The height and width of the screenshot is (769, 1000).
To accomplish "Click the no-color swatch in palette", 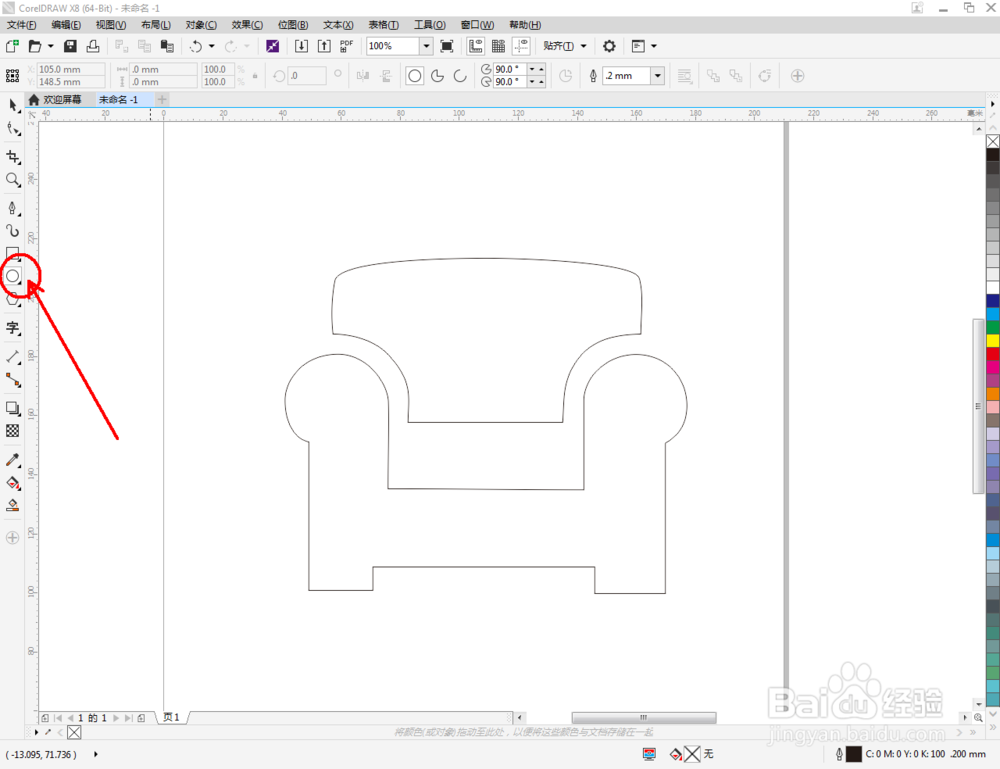I will 993,142.
